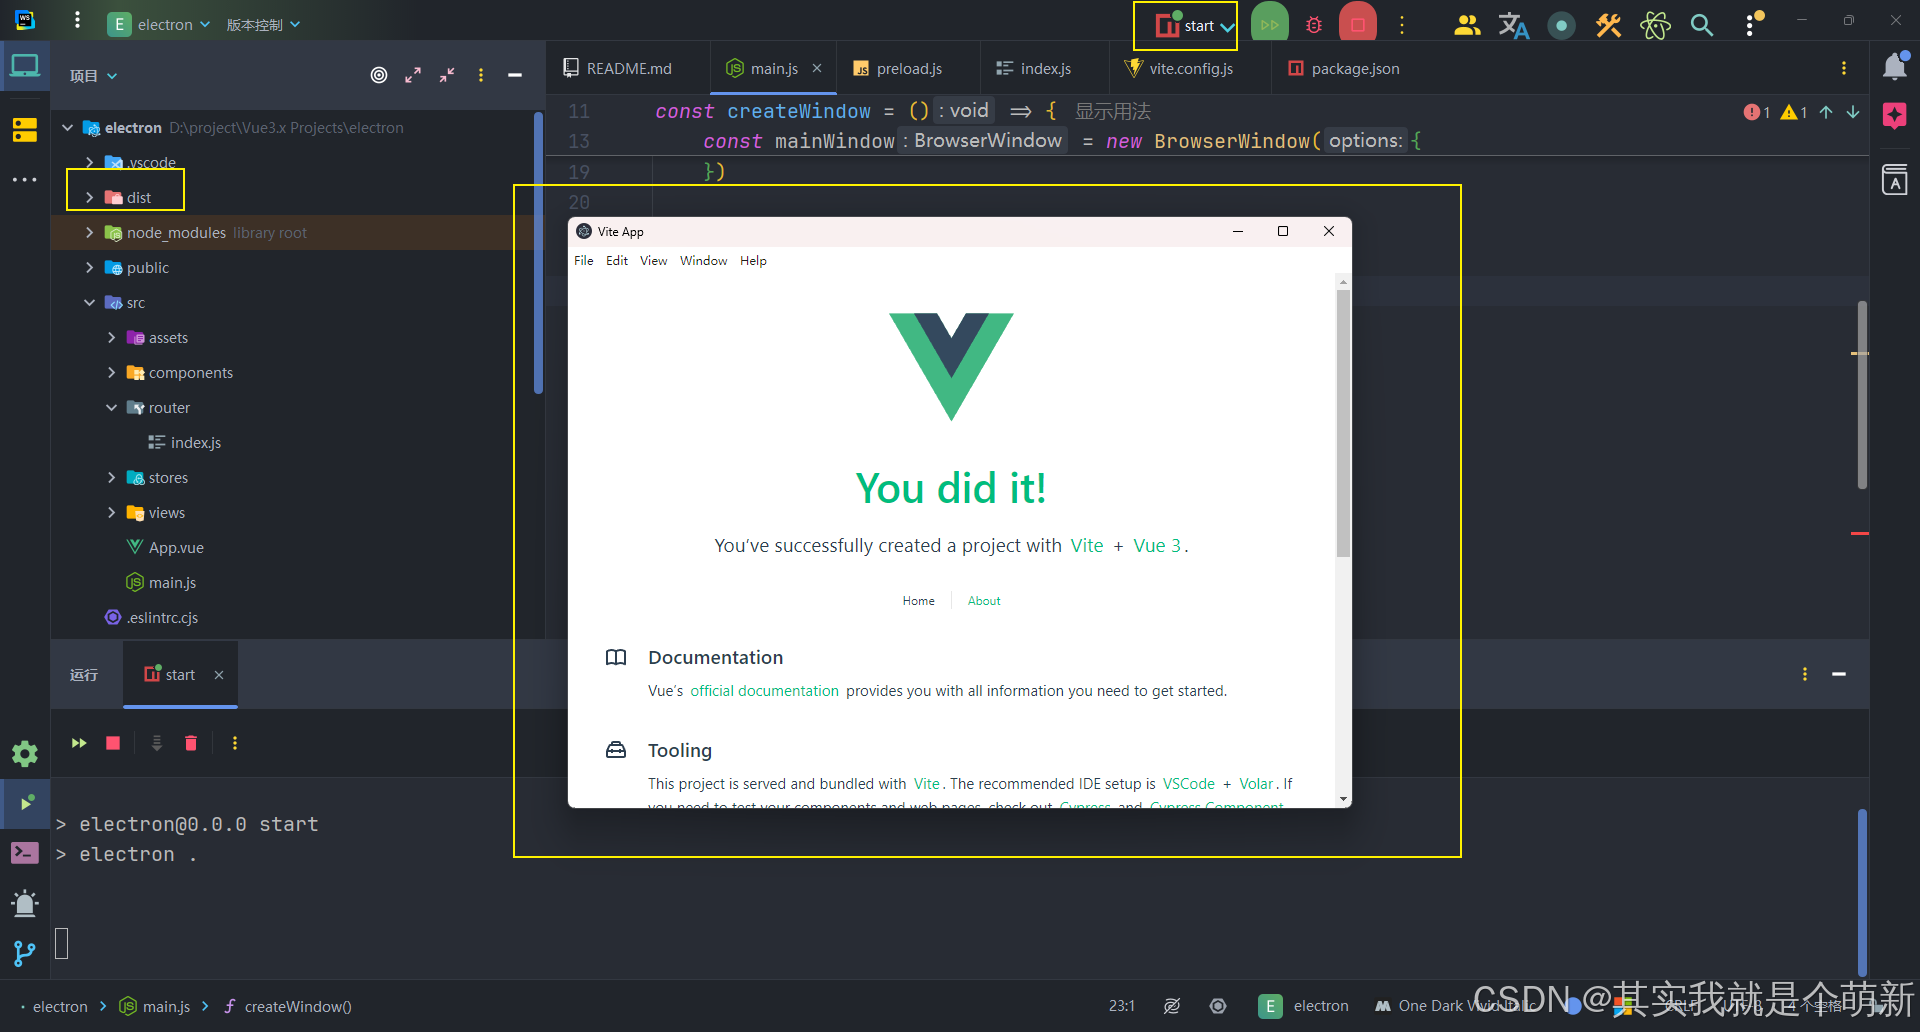Close the main.js editor tab

click(817, 68)
